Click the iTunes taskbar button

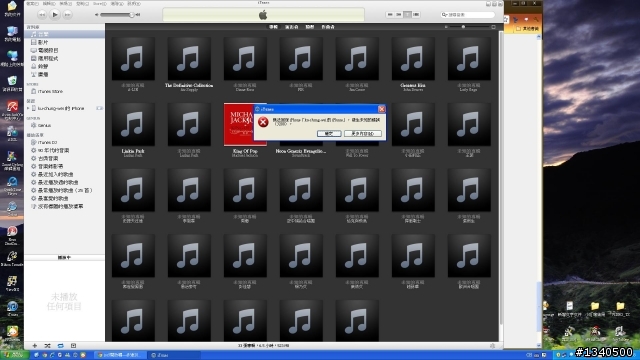pos(173,355)
